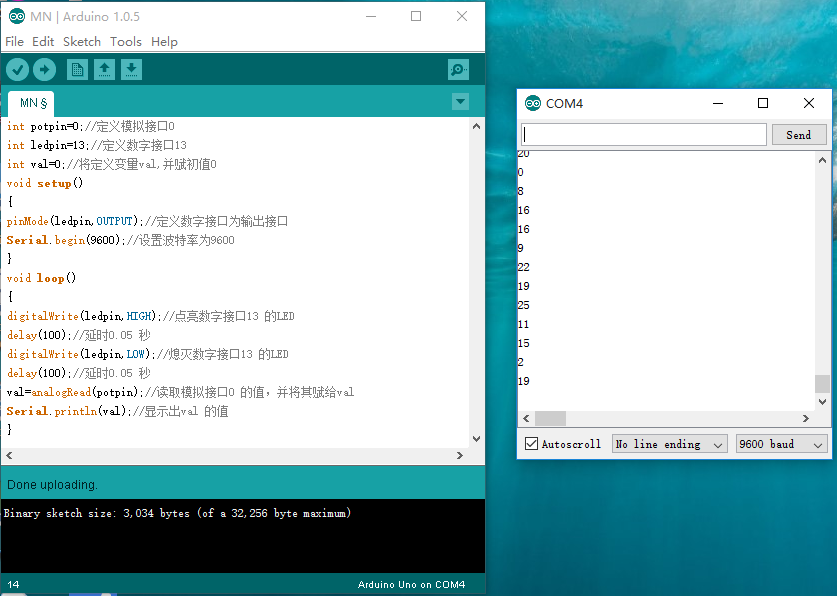Viewport: 837px width, 596px height.
Task: Click serial output value 25
Action: [x=524, y=305]
